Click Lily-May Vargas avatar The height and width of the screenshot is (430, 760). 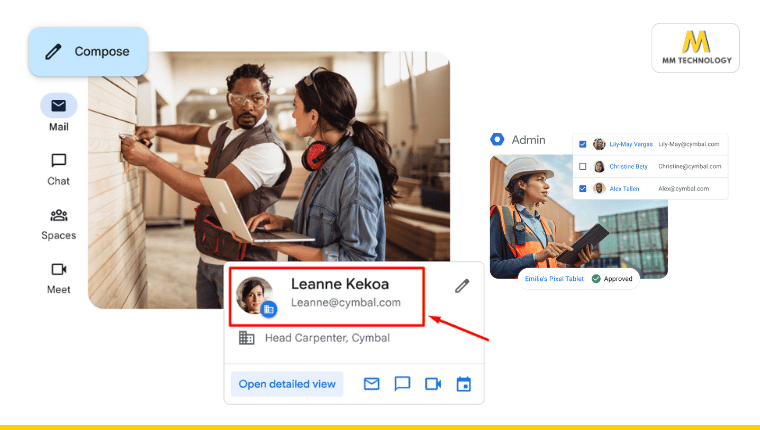pos(599,144)
